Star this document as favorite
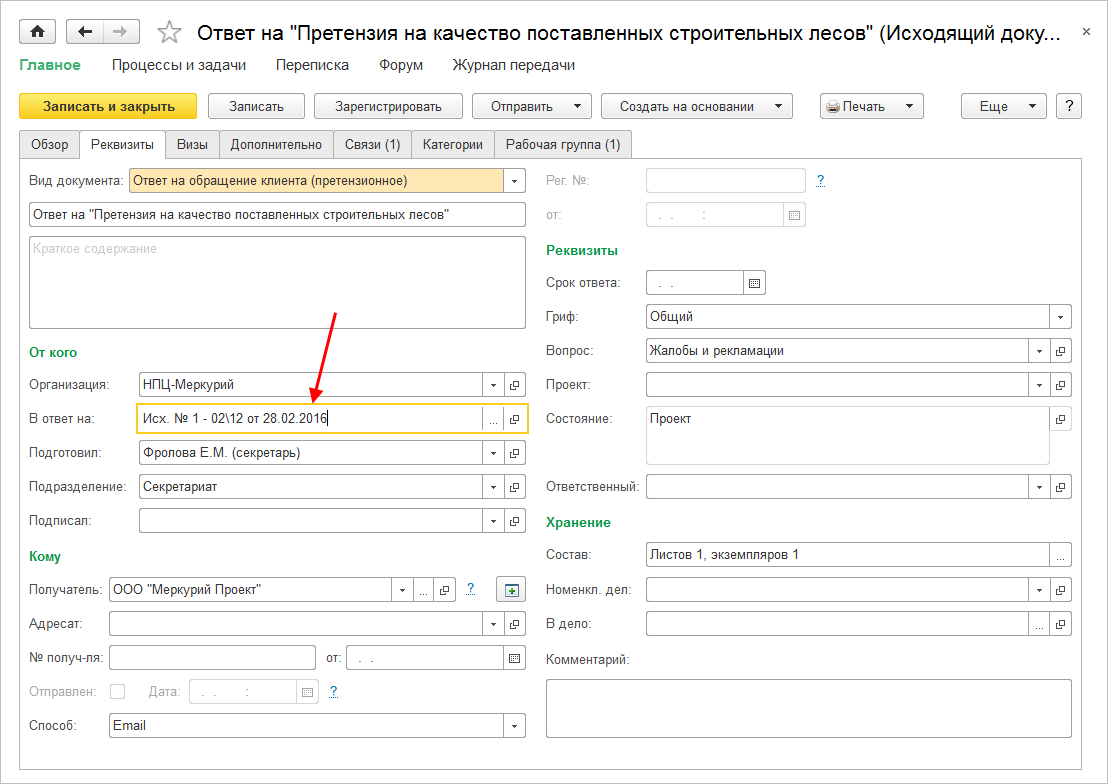The height and width of the screenshot is (784, 1108). (x=170, y=33)
